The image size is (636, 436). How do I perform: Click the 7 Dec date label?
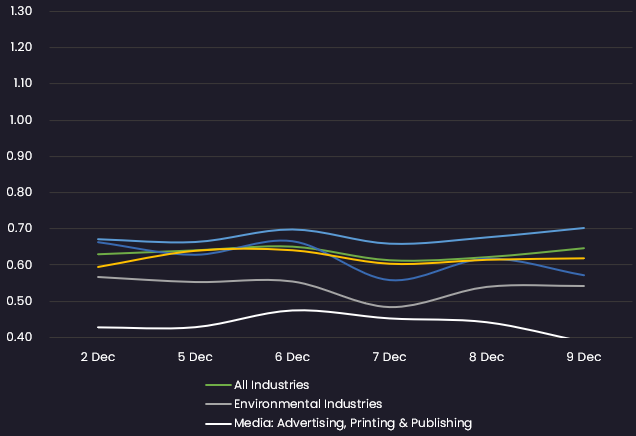389,356
